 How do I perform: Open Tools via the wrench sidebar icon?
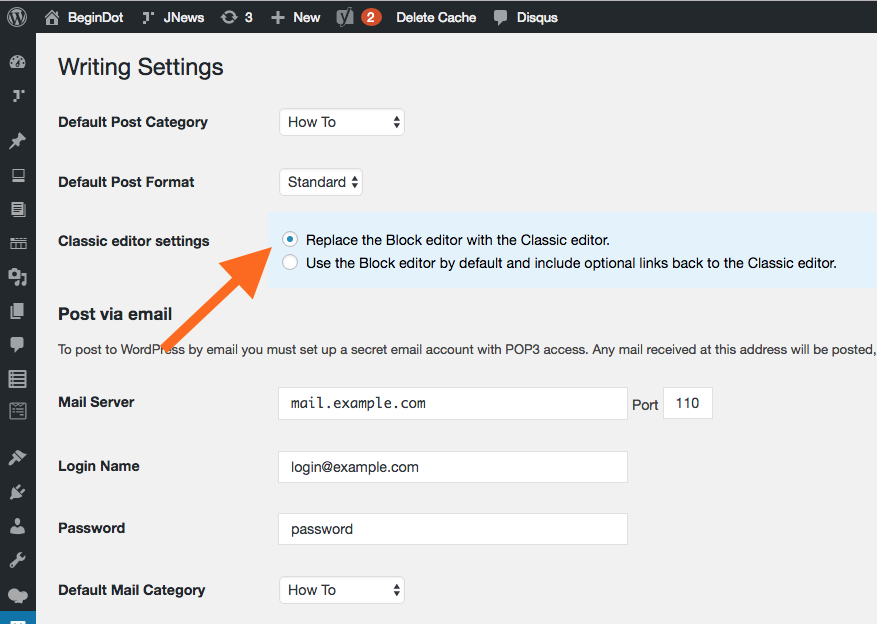click(17, 560)
